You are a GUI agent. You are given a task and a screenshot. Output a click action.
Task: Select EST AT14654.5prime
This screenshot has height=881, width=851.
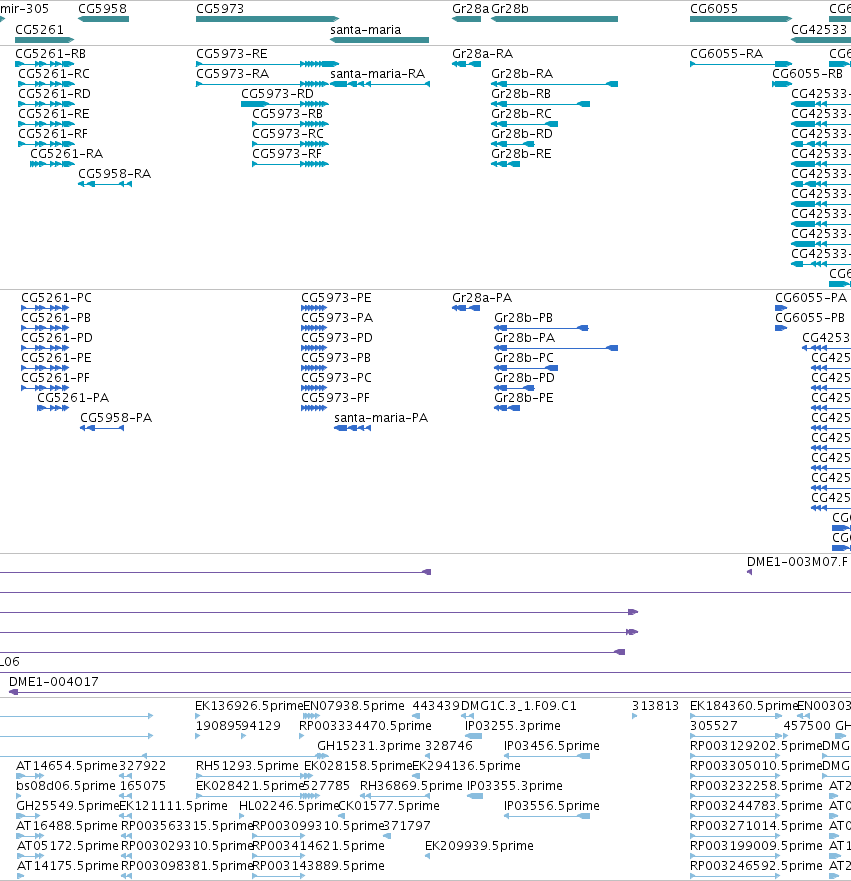[30, 776]
